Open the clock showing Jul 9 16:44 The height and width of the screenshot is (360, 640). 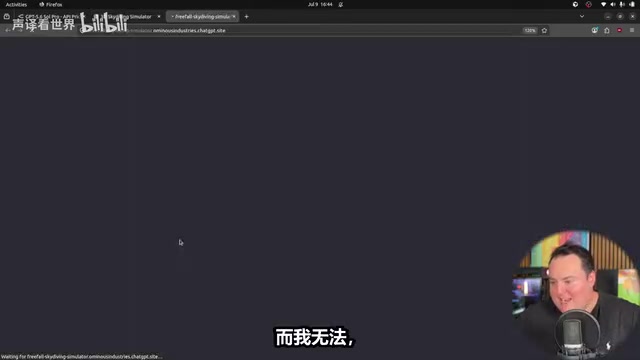pos(320,4)
